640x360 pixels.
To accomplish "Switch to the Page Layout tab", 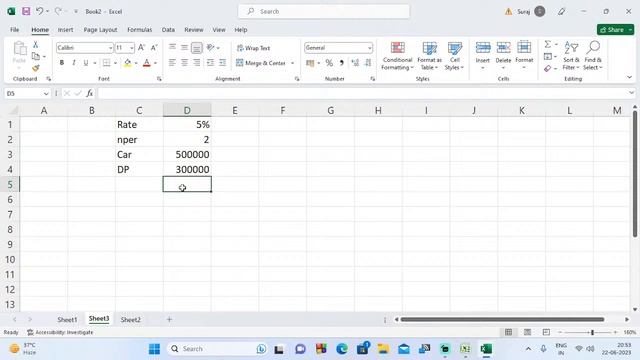I will (x=100, y=30).
